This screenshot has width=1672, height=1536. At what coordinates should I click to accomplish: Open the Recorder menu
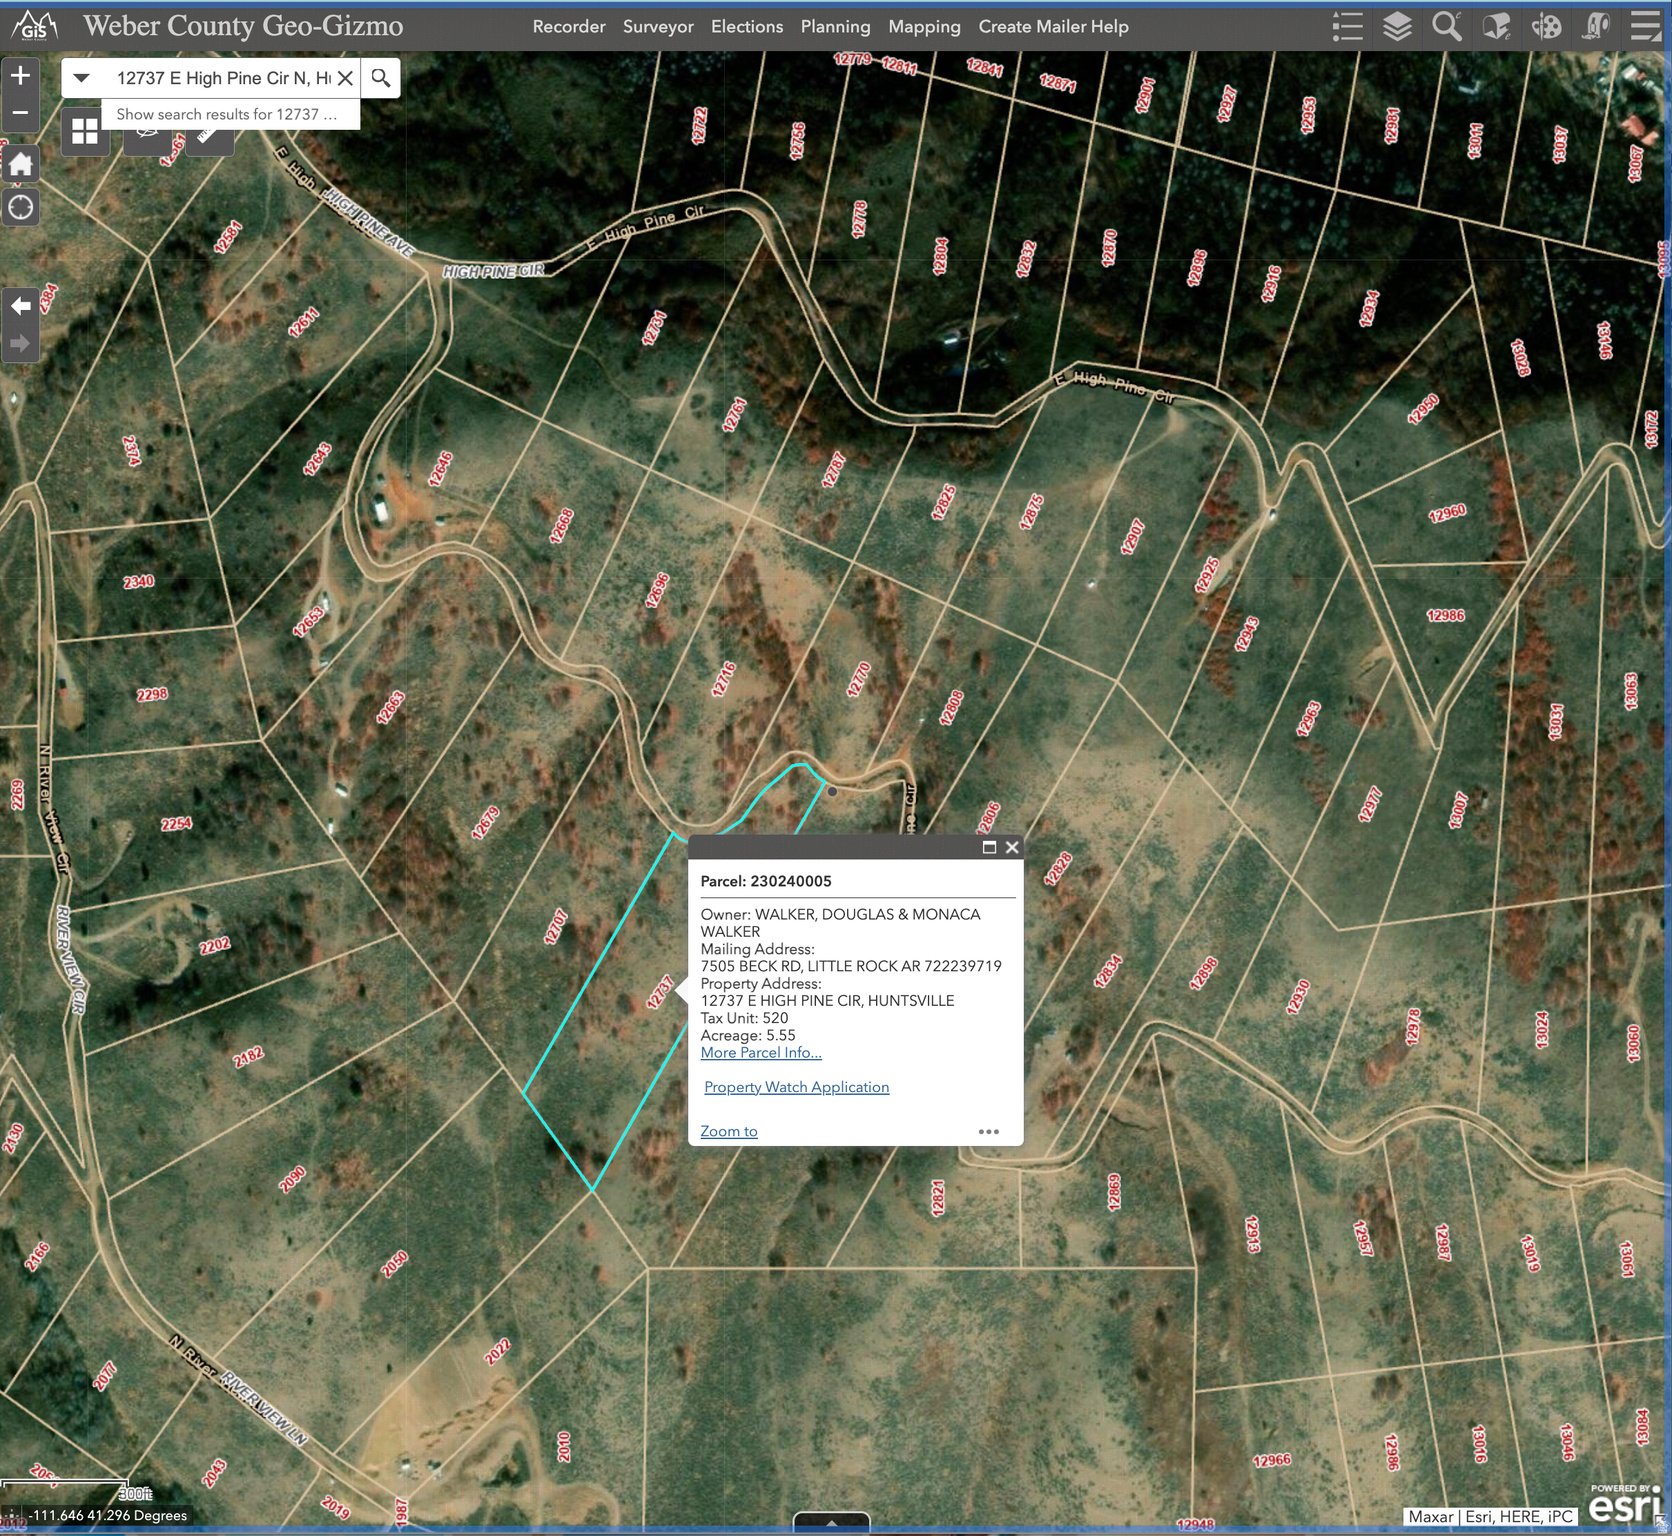tap(568, 27)
